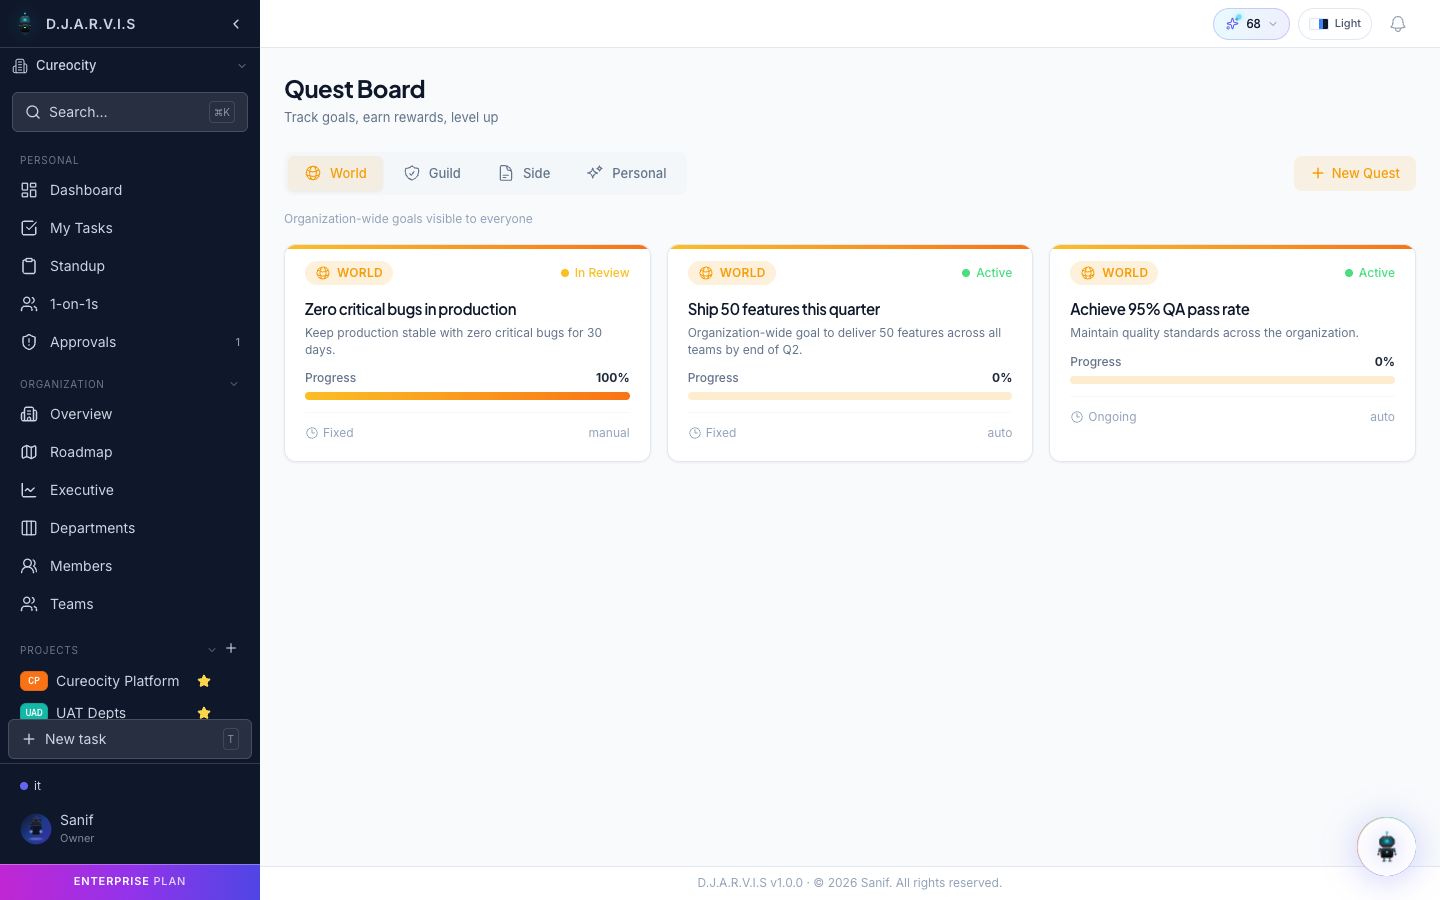The image size is (1440, 900).
Task: Click the Ship 50 features progress bar
Action: click(850, 396)
